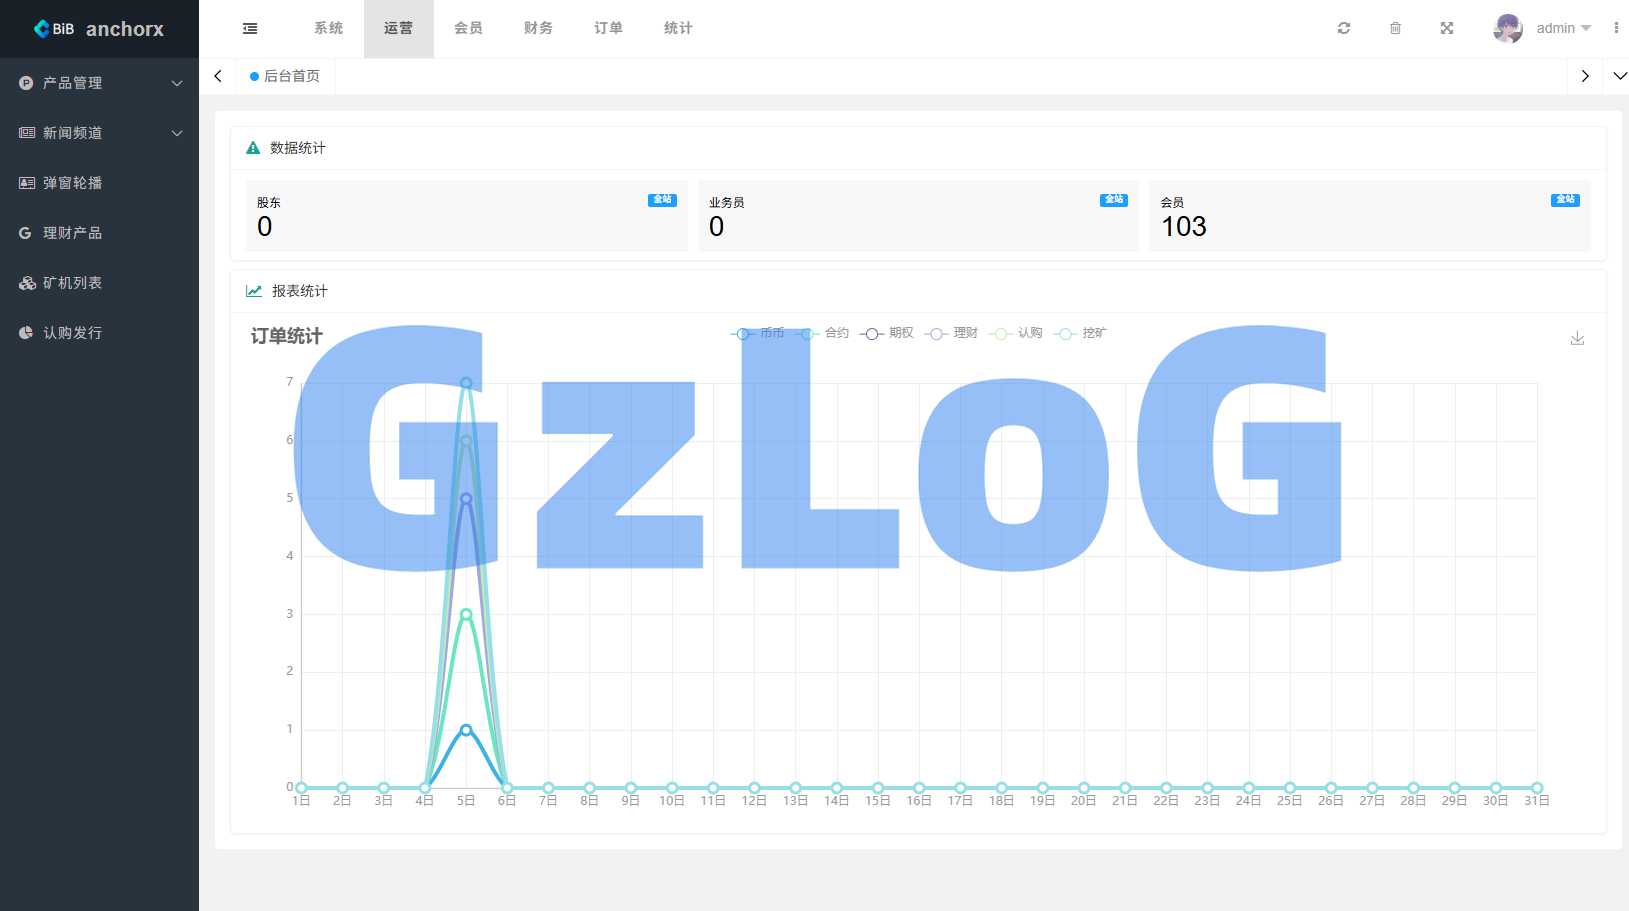The height and width of the screenshot is (911, 1629).
Task: Toggle the 挖矿 series in chart legend
Action: (x=1081, y=334)
